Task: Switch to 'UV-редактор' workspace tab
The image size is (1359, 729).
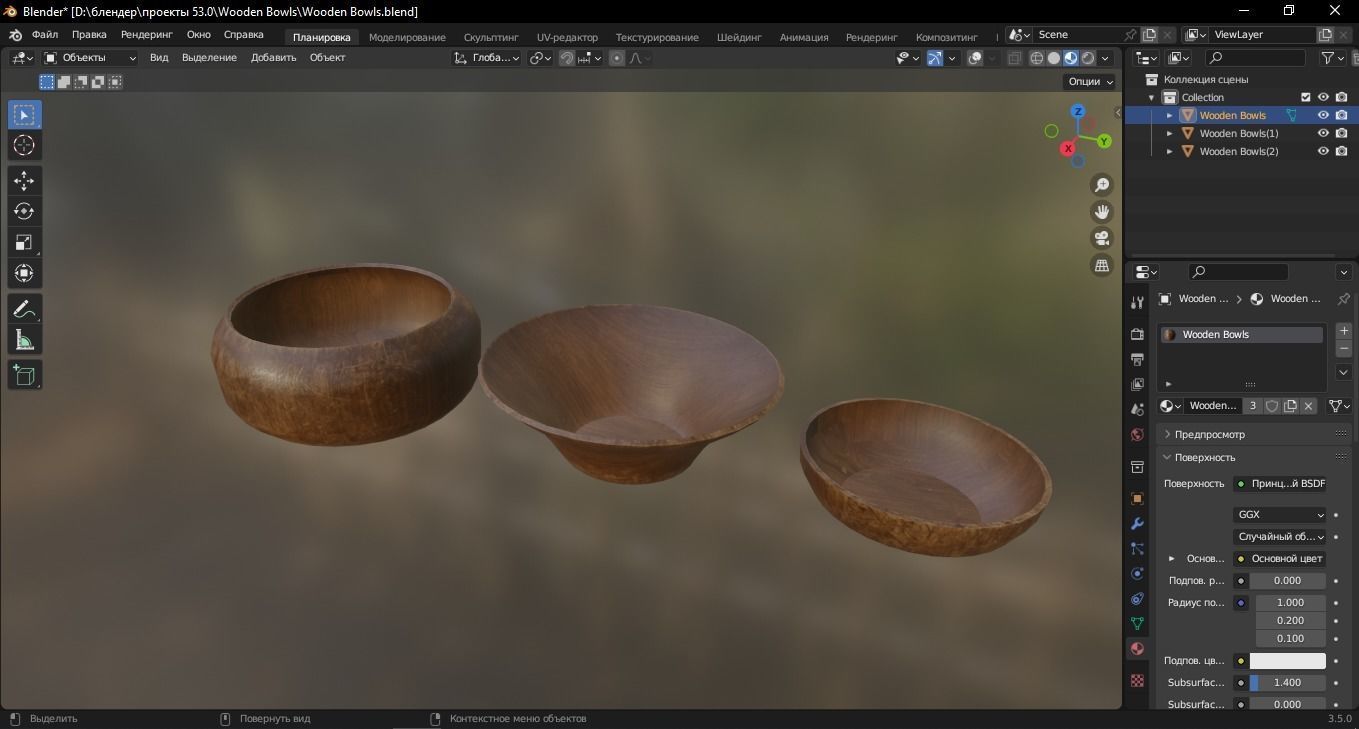Action: click(x=567, y=37)
